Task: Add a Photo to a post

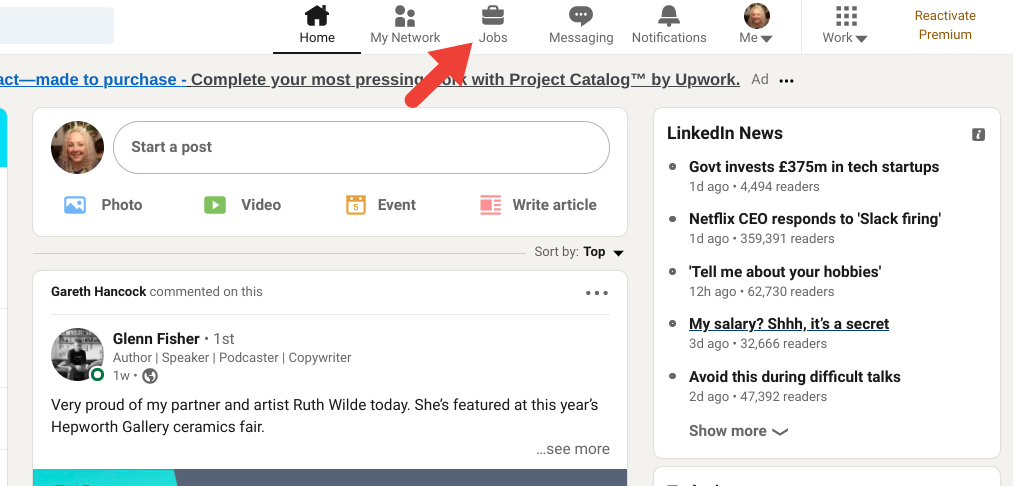Action: 103,205
